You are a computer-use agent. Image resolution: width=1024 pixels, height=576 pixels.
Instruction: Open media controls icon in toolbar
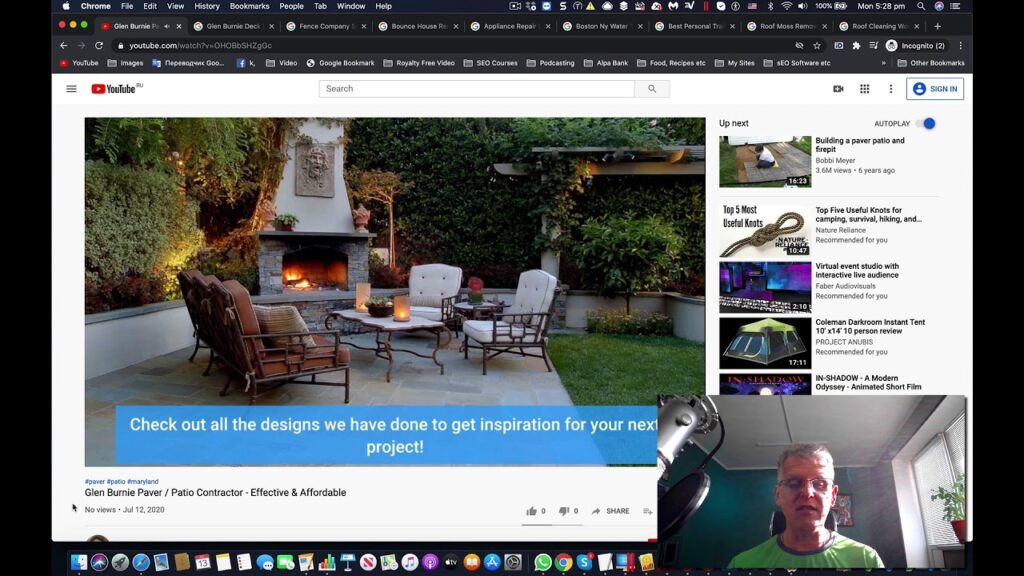point(873,46)
